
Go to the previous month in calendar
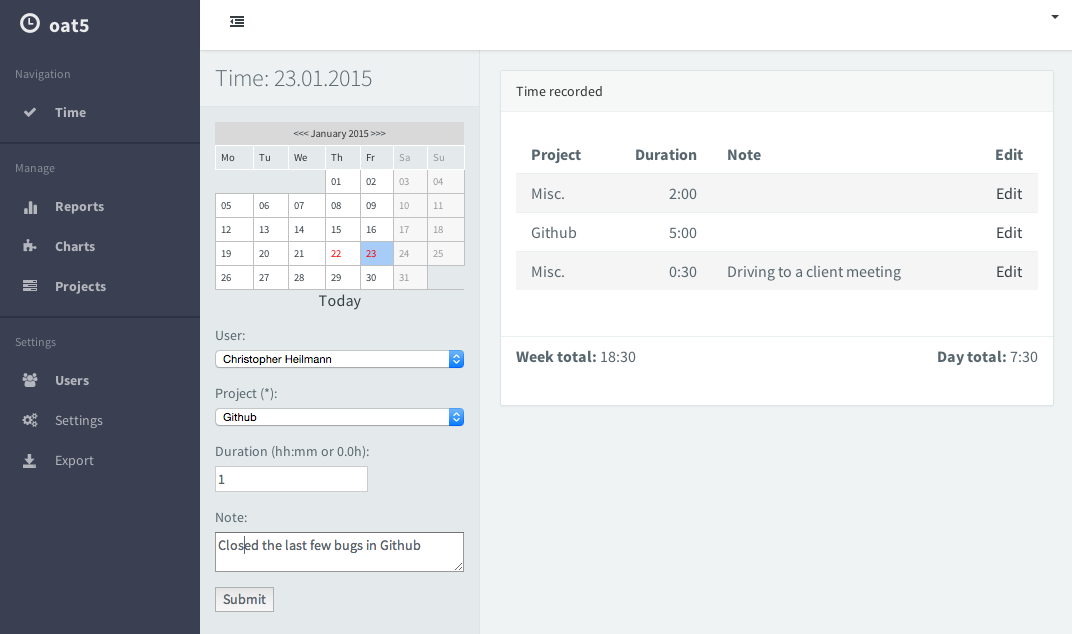click(300, 133)
